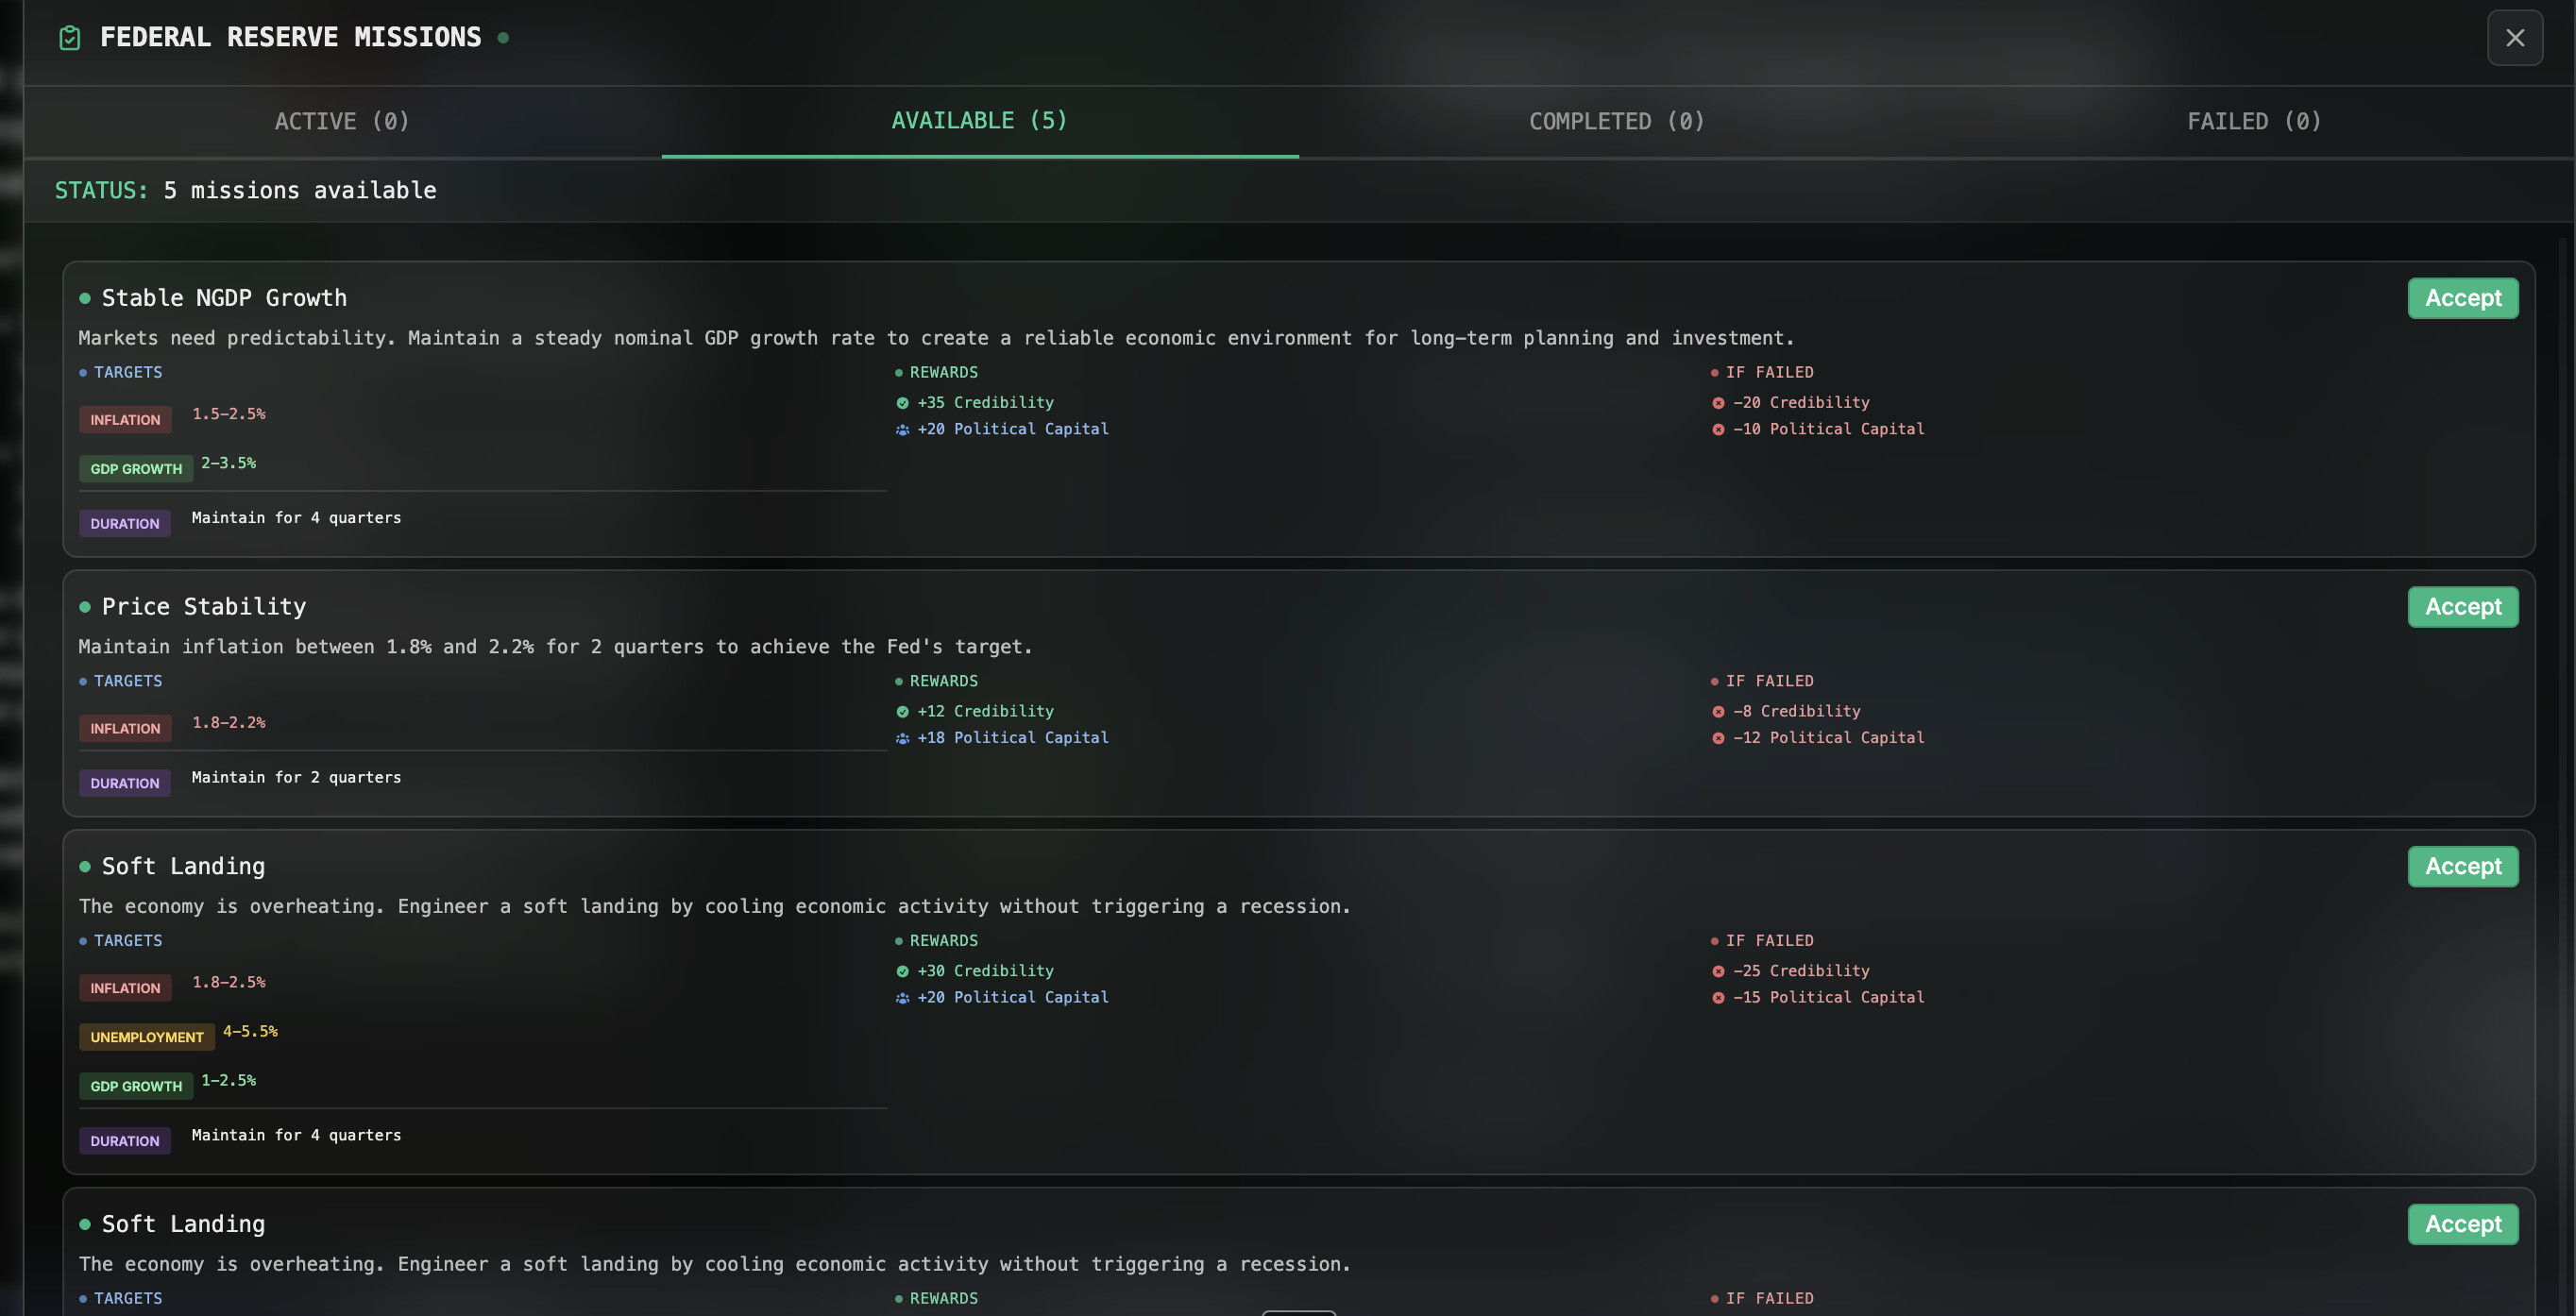
Task: Click the checkmark icon beside +35 Credibility
Action: coord(901,402)
